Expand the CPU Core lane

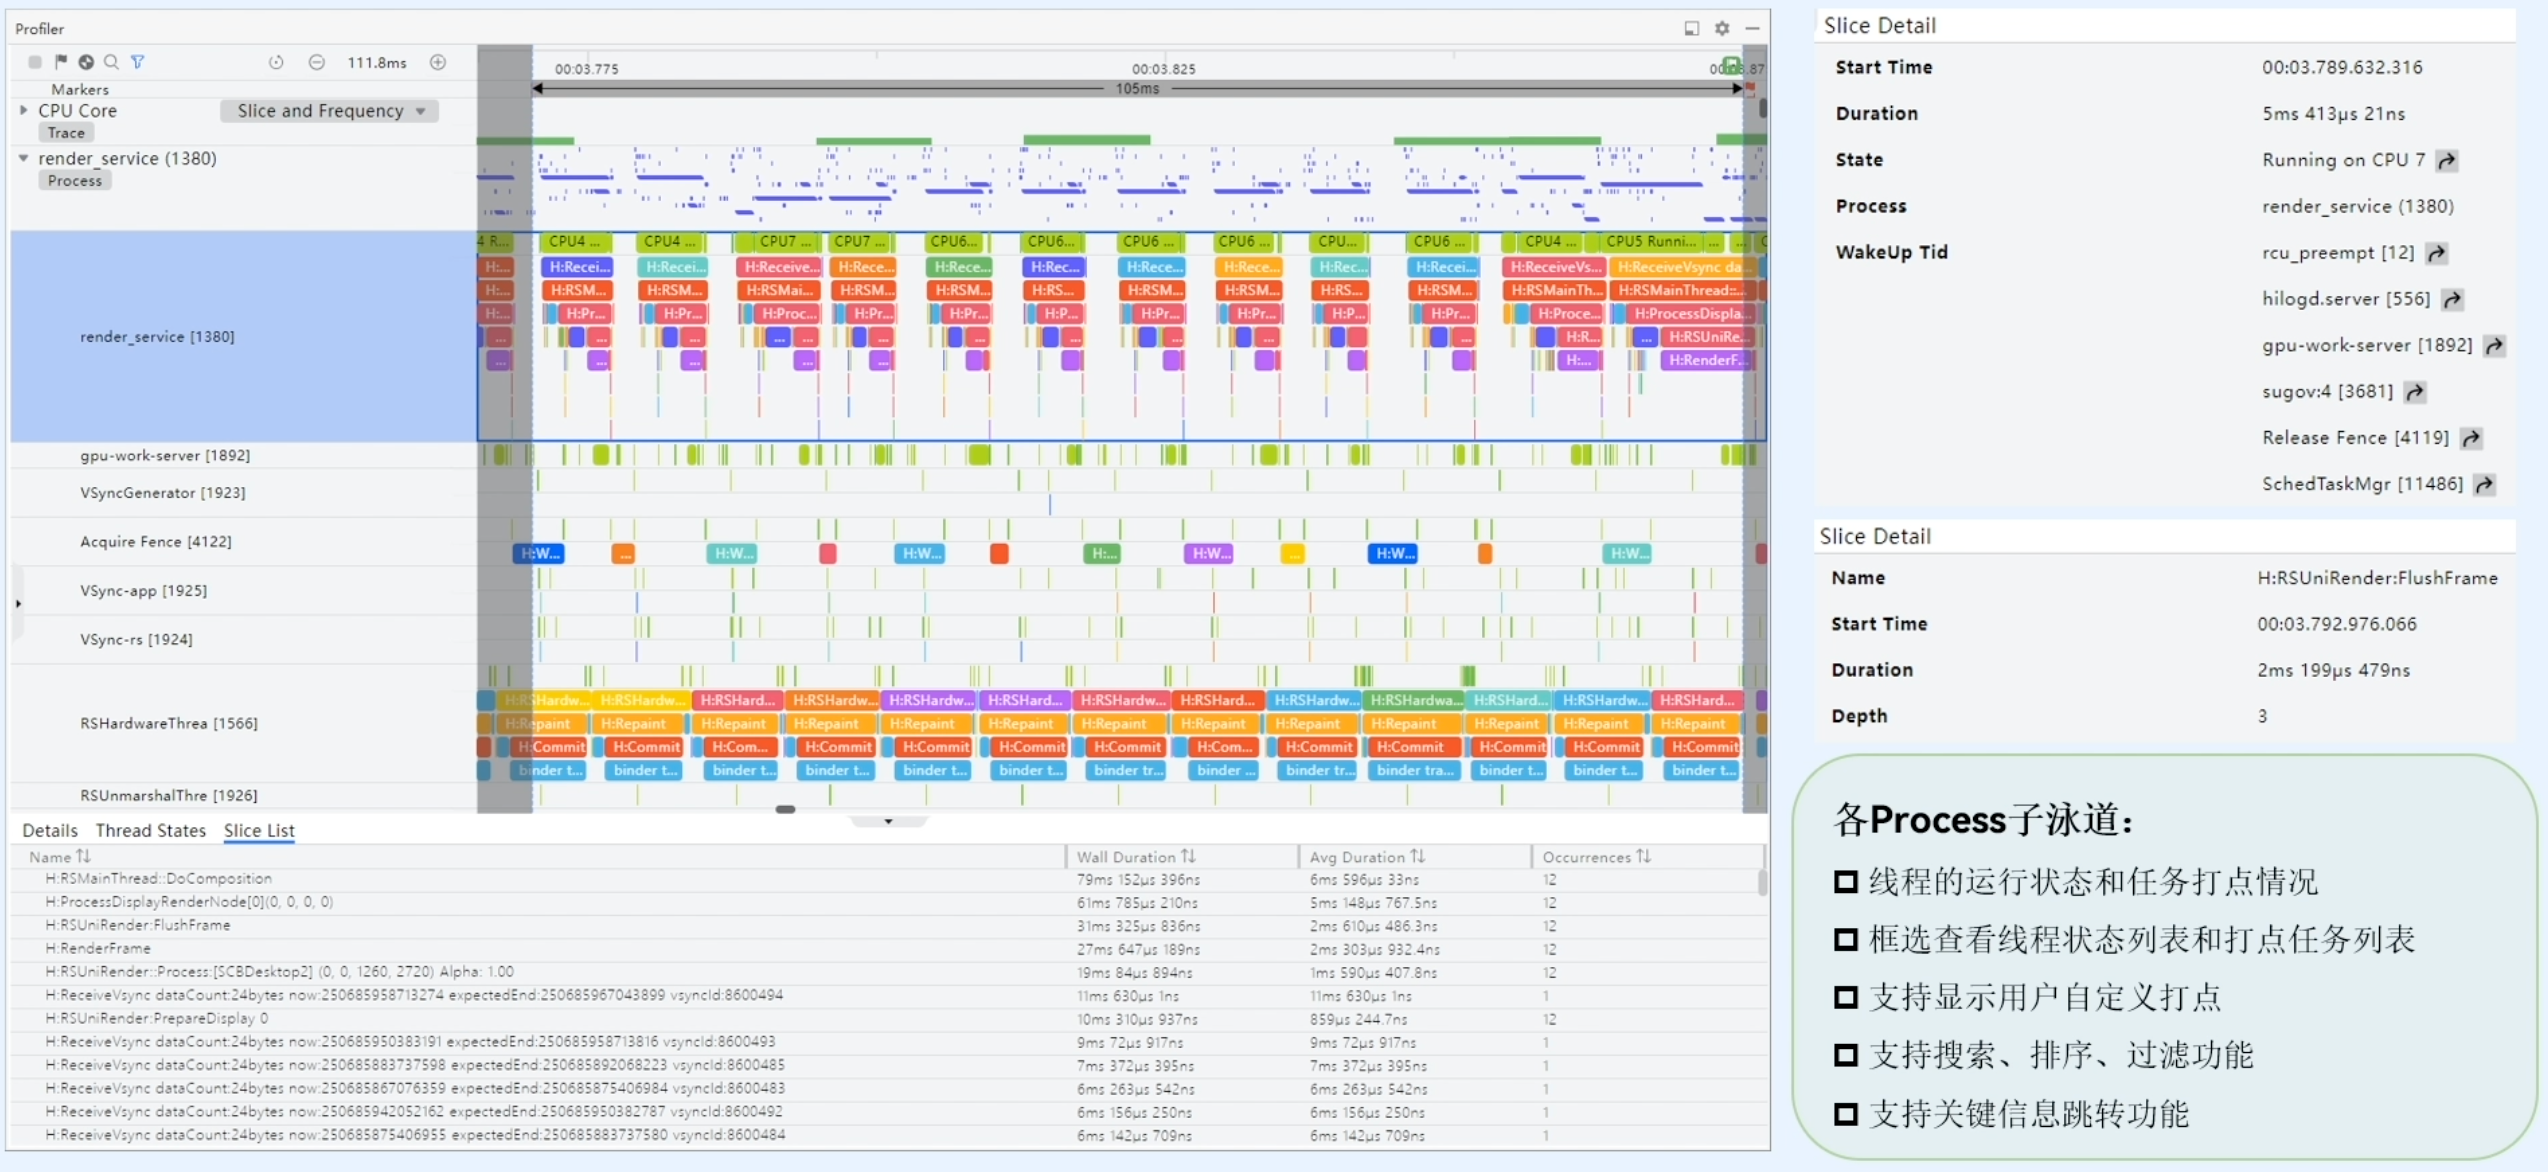point(23,110)
